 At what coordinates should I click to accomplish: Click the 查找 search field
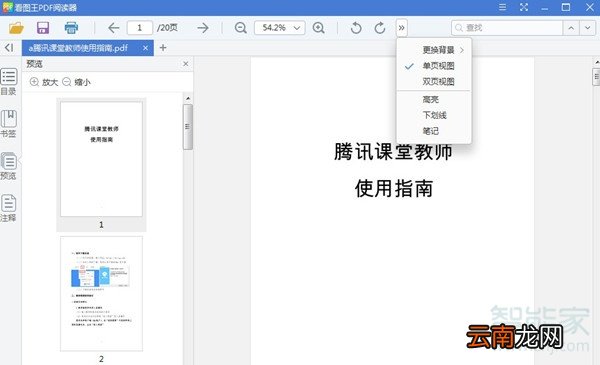point(507,28)
